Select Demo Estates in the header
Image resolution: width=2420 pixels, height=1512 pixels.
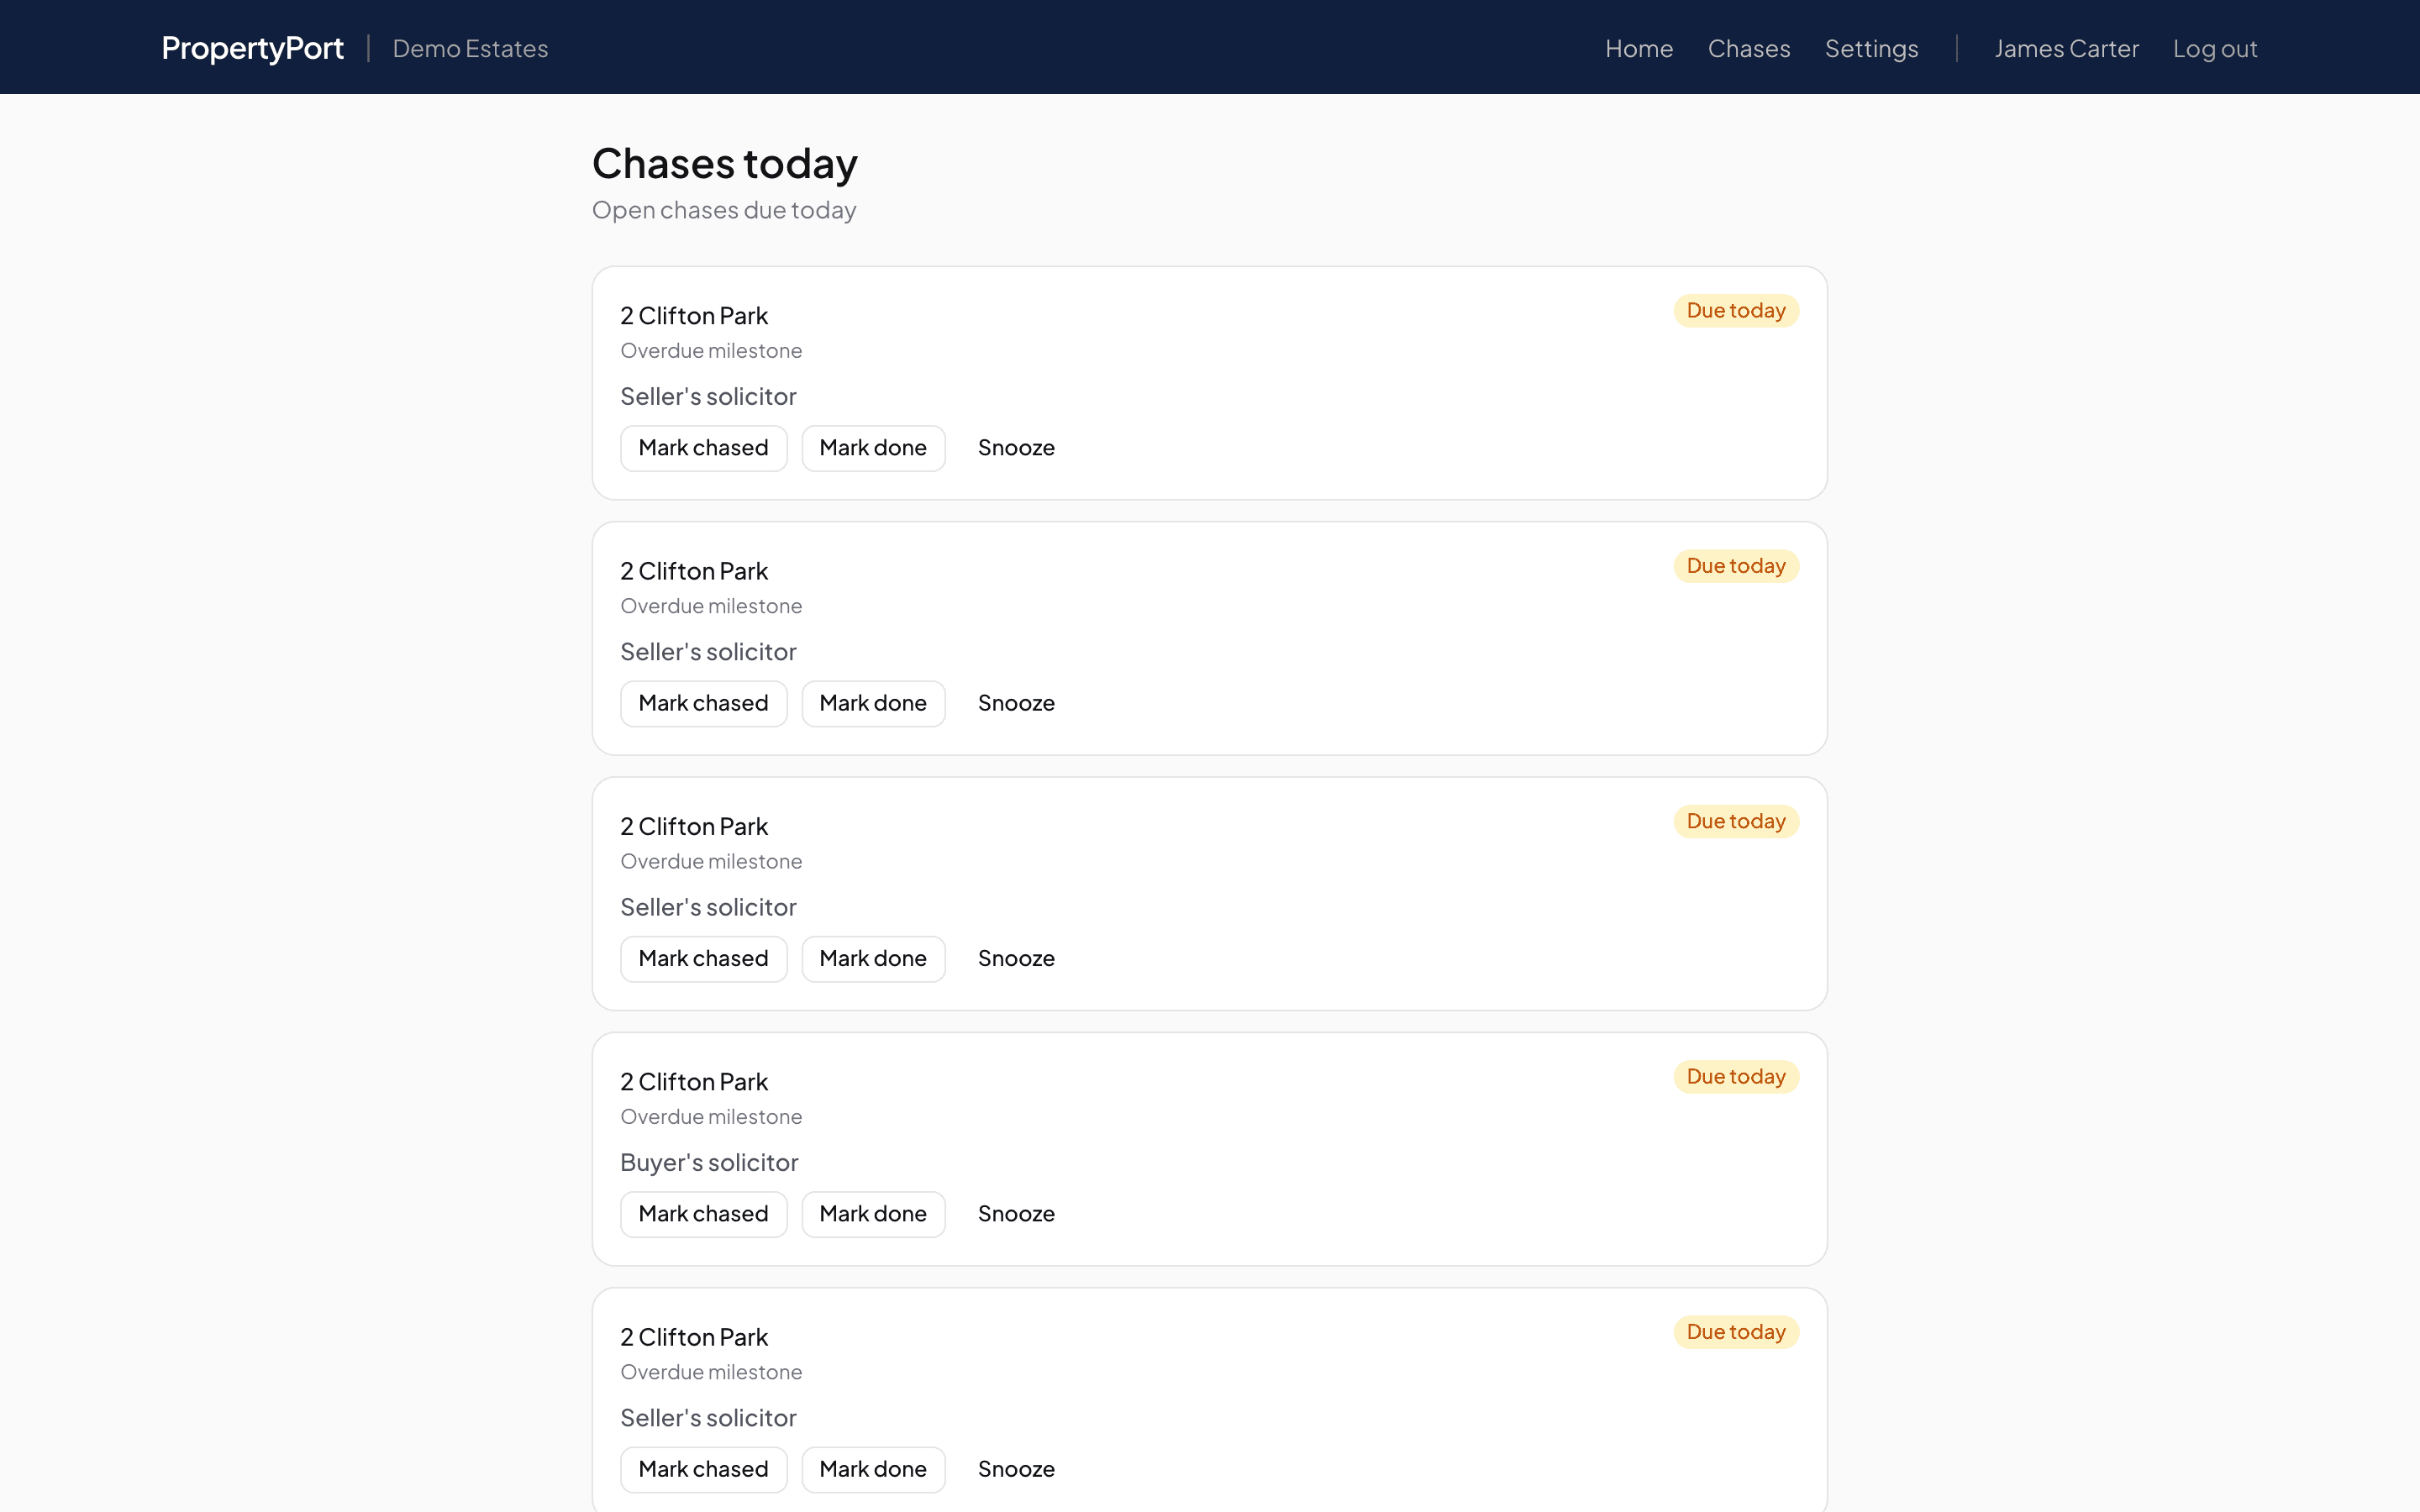pos(470,48)
